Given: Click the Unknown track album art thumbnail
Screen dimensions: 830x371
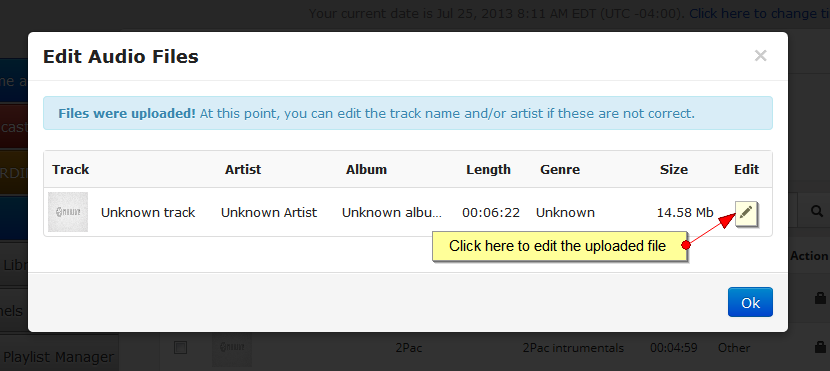Looking at the screenshot, I should (x=68, y=212).
